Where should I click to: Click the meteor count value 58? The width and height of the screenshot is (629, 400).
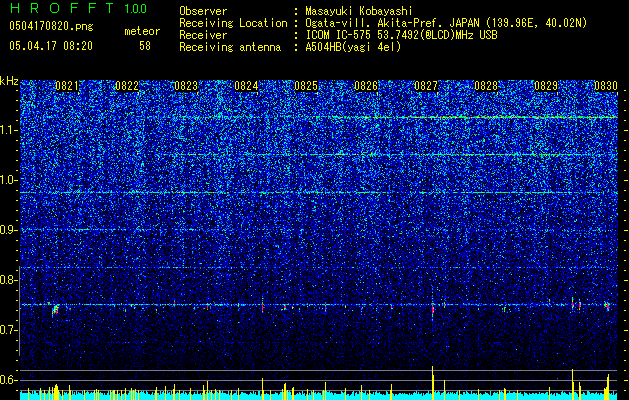coord(145,46)
